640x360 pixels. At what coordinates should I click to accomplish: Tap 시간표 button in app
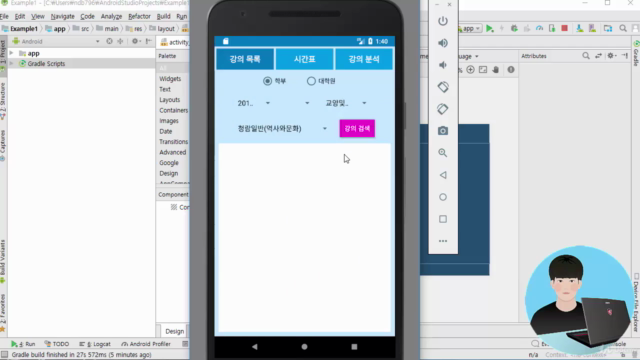click(x=304, y=59)
